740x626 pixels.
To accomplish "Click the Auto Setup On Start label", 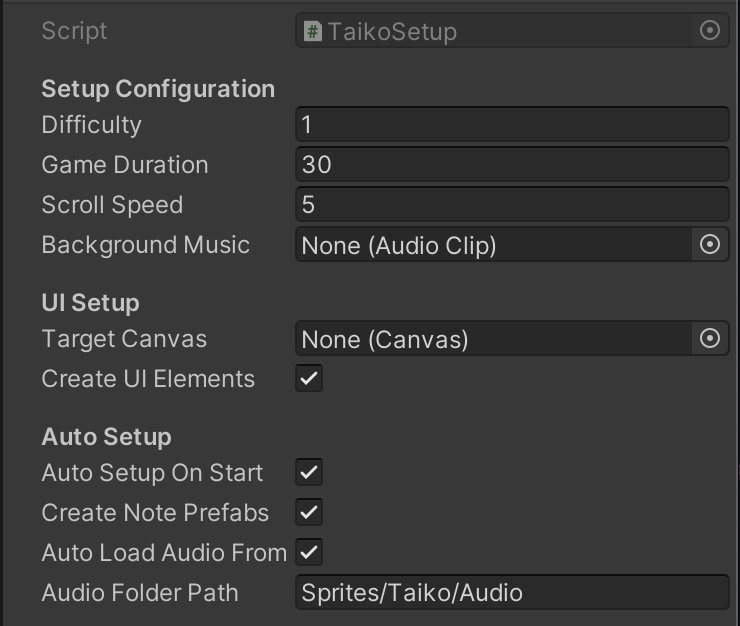I will coord(152,473).
